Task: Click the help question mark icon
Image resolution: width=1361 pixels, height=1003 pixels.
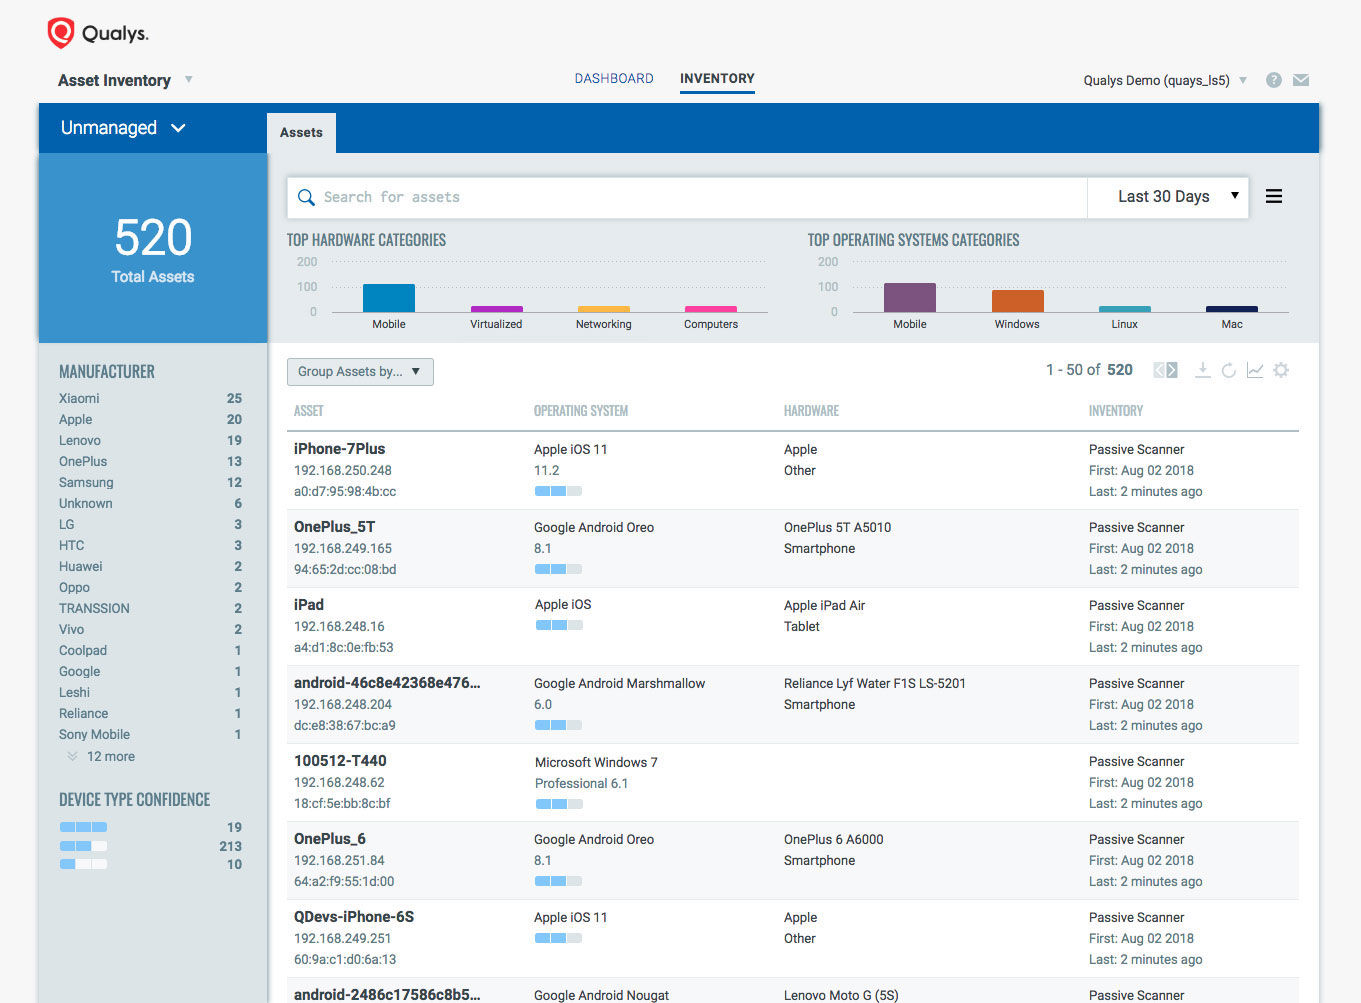Action: pos(1273,80)
